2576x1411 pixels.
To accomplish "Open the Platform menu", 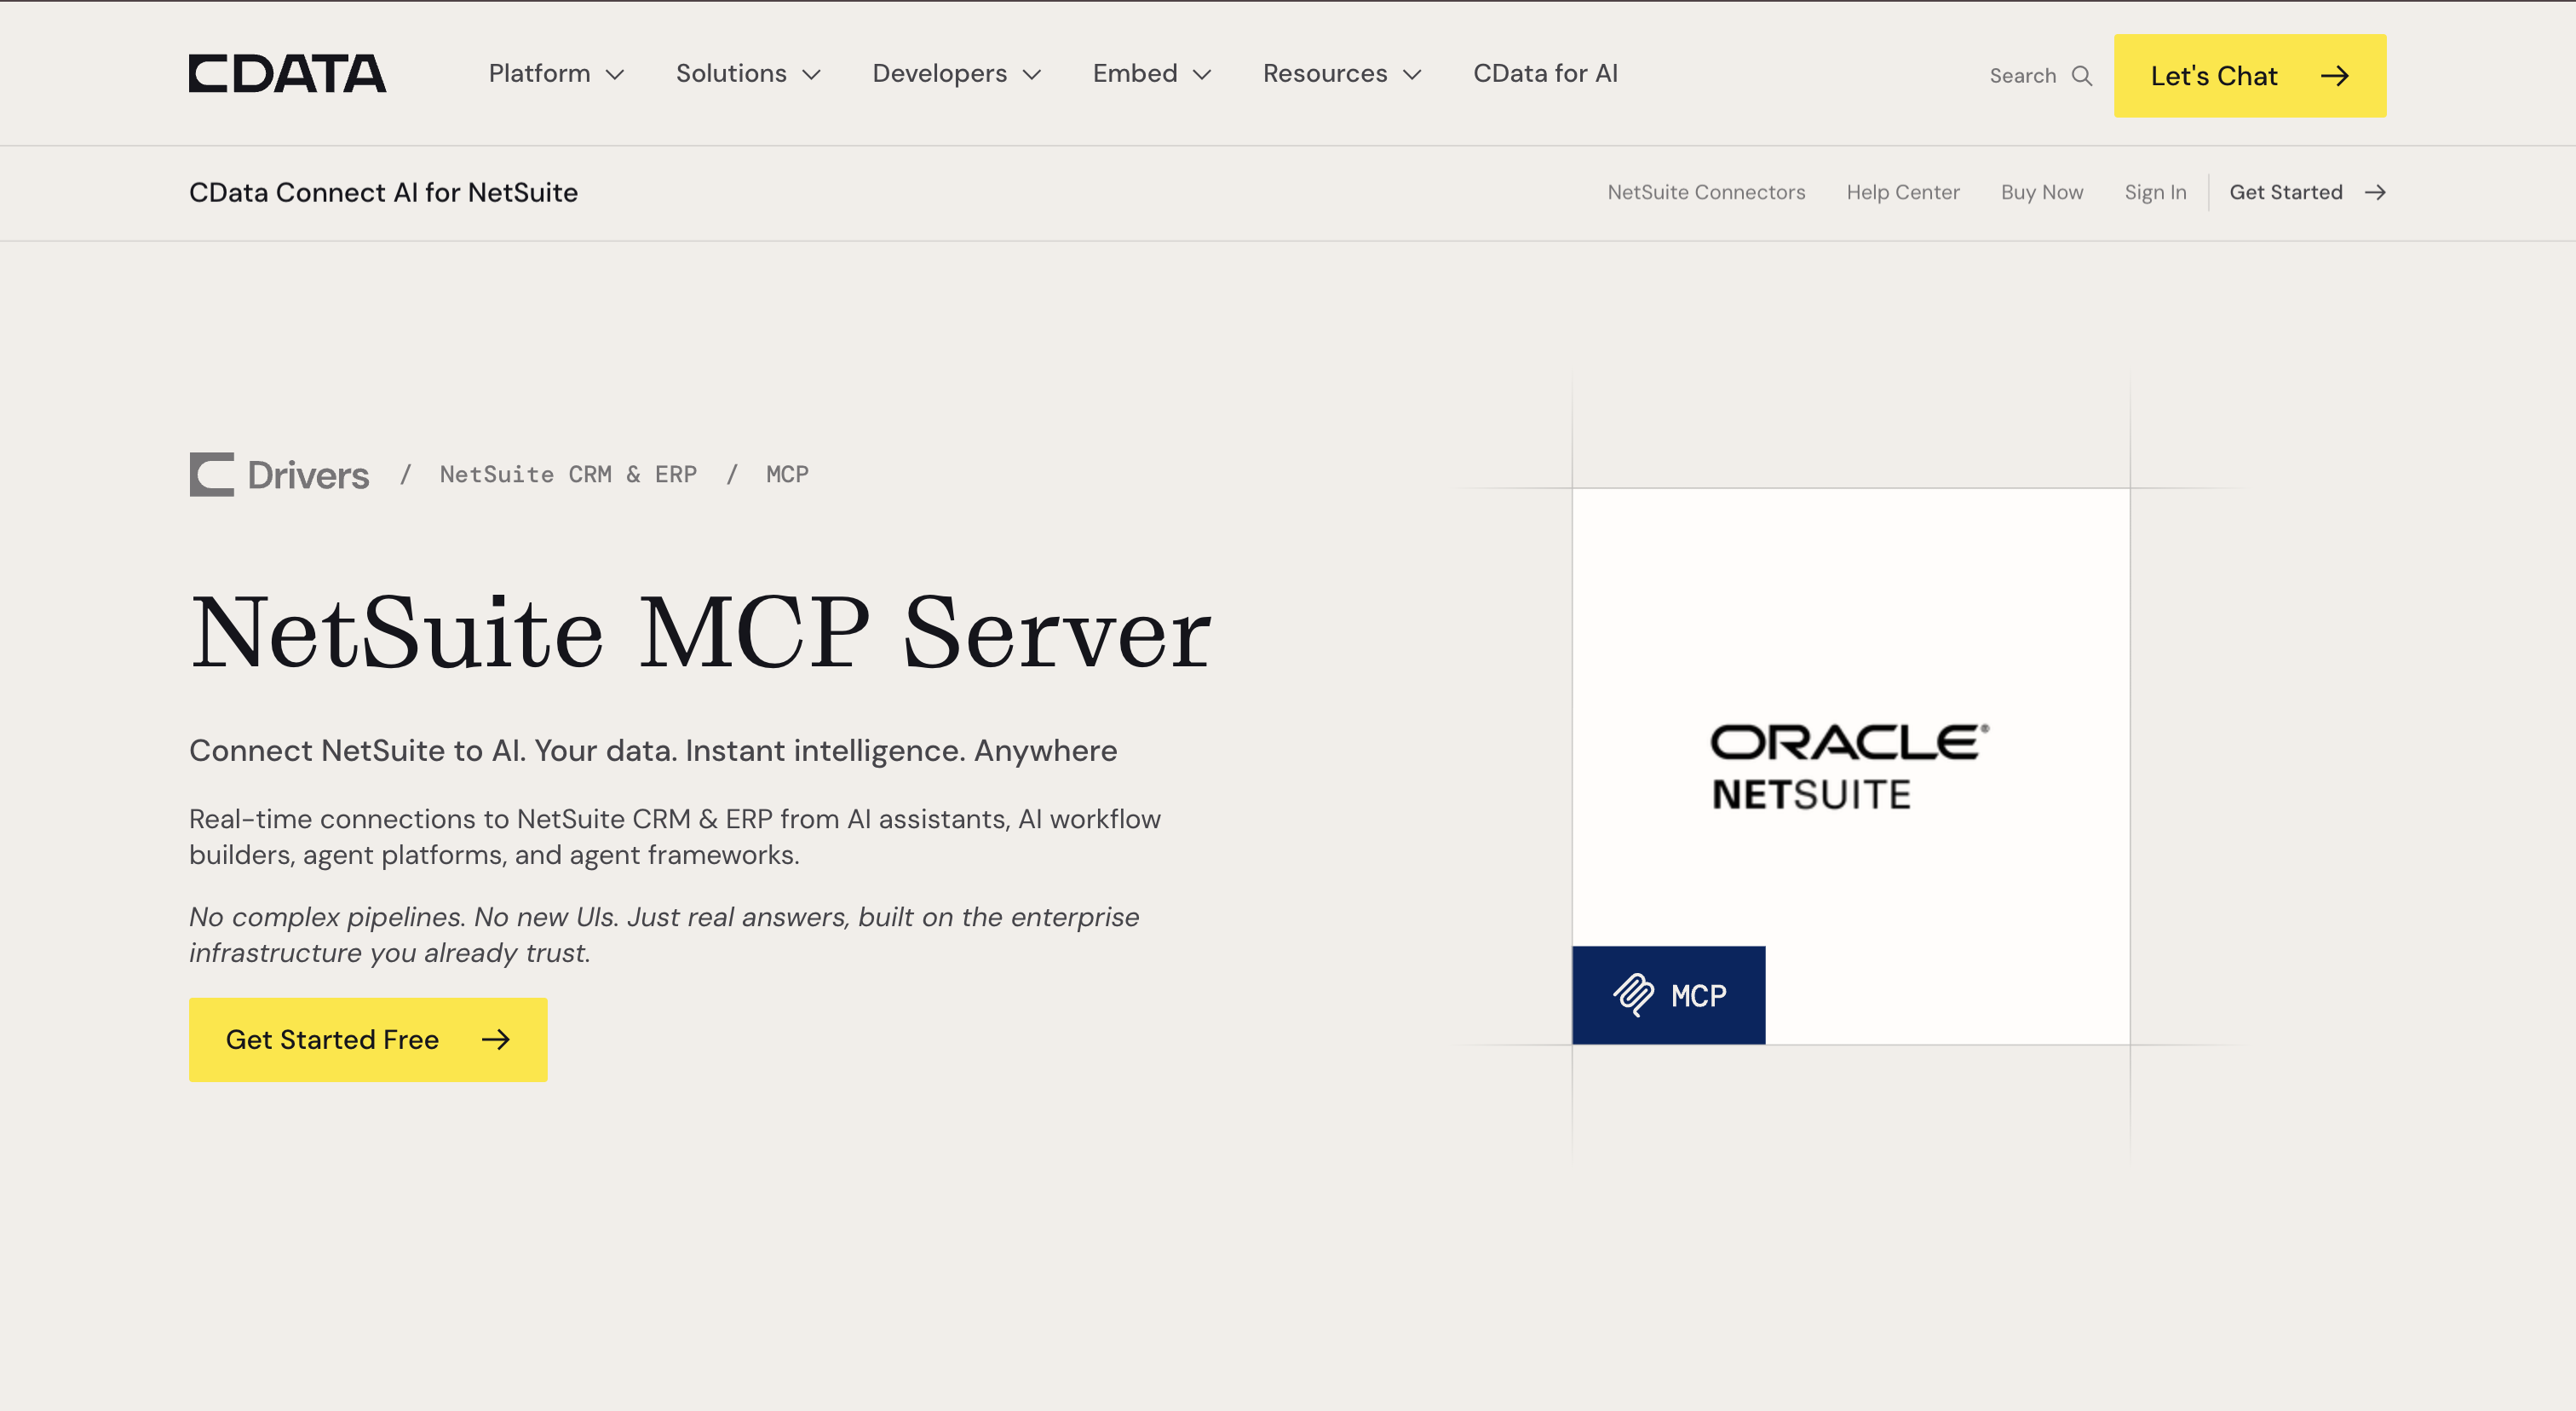I will (x=557, y=74).
